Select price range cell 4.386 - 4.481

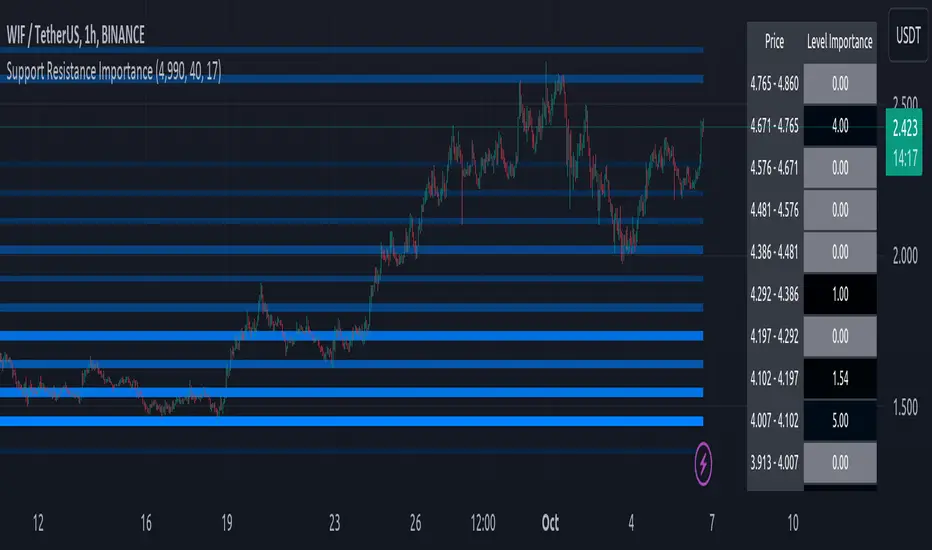pos(774,252)
